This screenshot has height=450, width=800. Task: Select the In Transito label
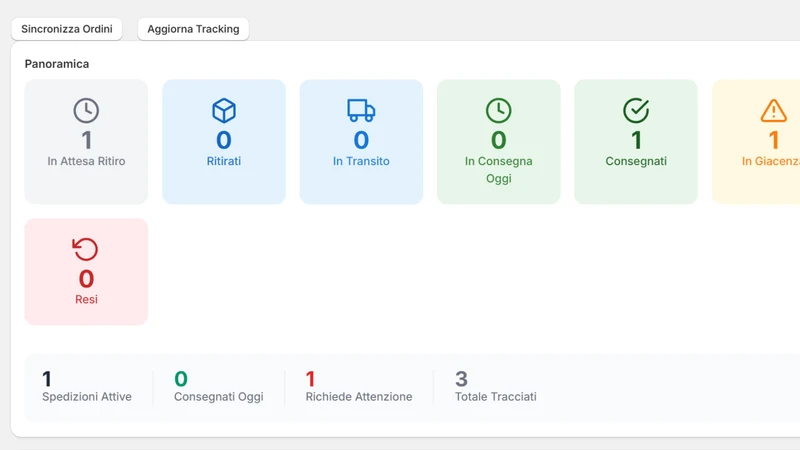coord(361,161)
